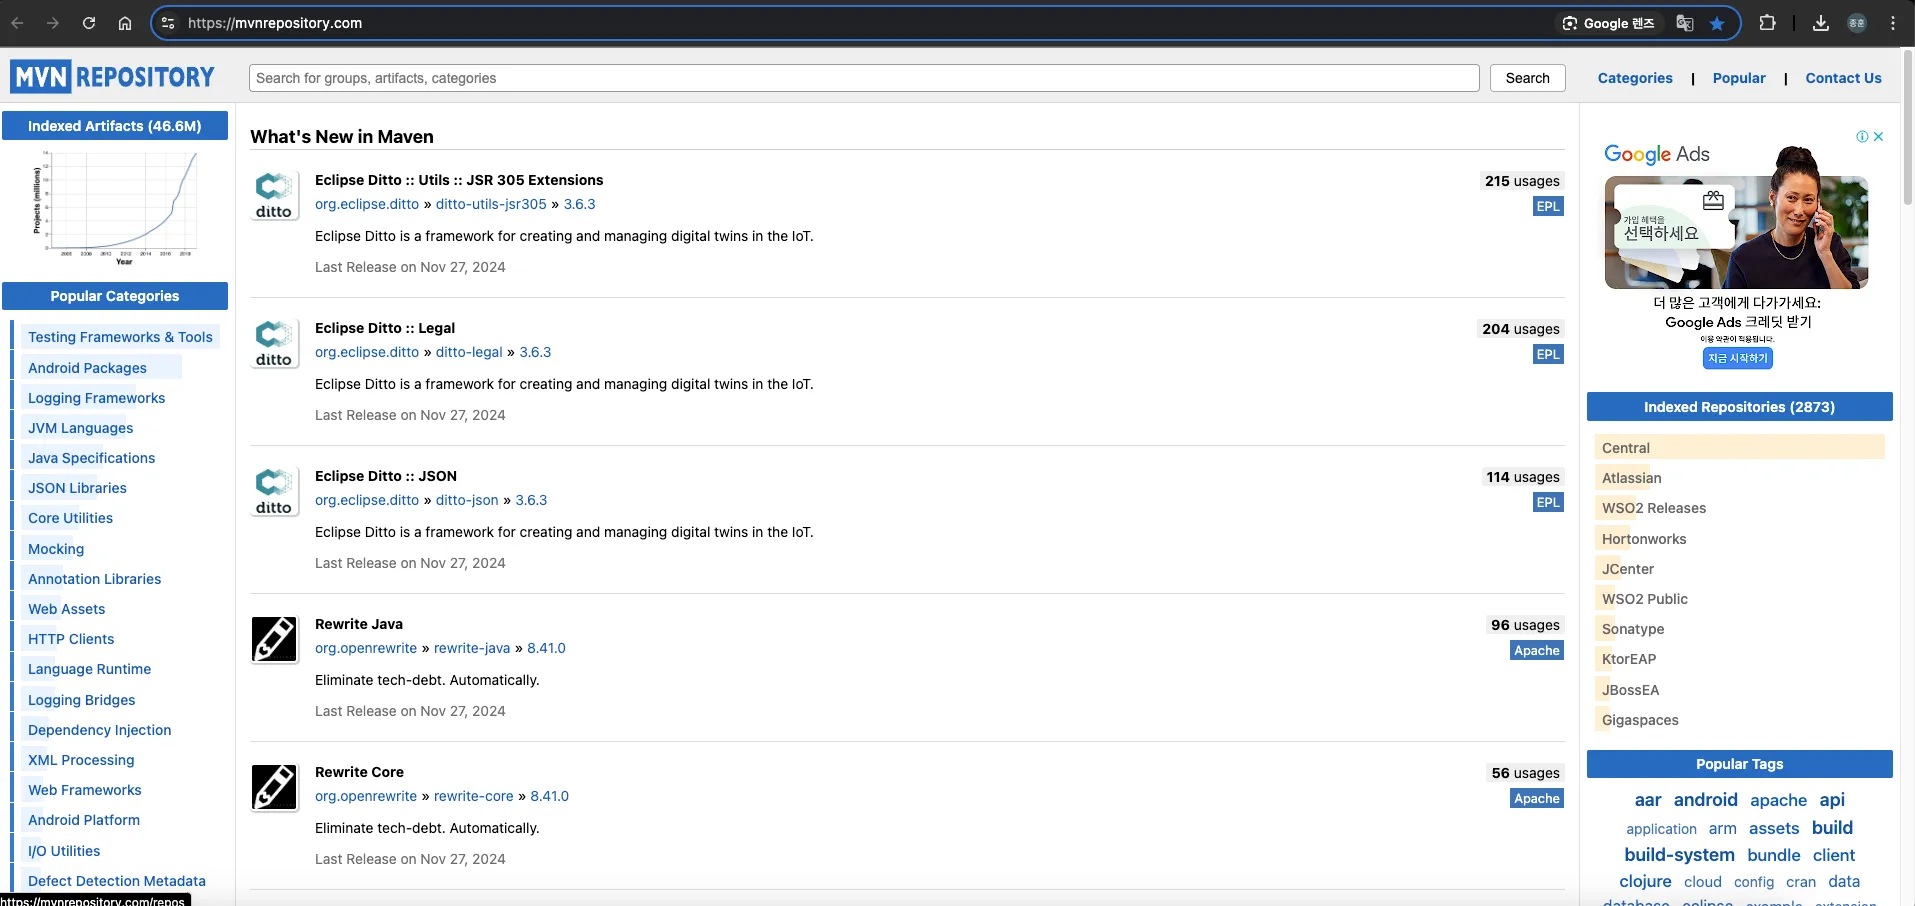The image size is (1915, 906).
Task: Open the Popular menu link
Action: point(1739,78)
